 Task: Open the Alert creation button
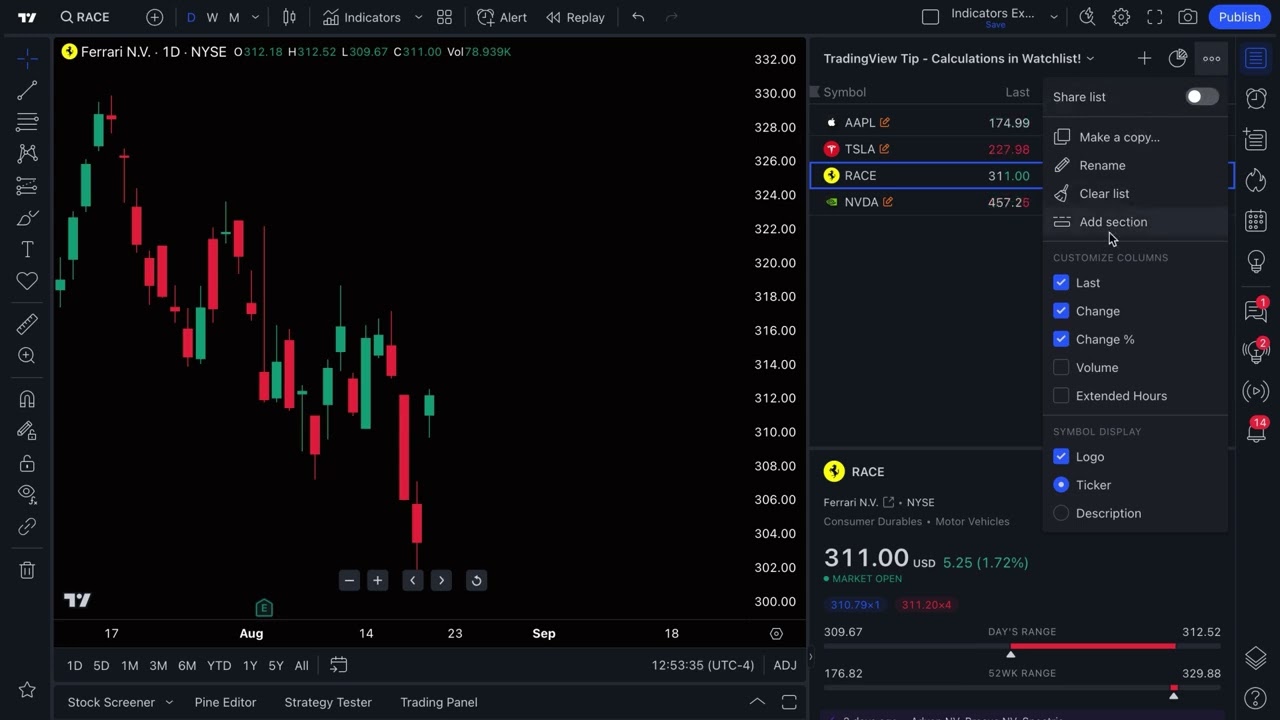tap(502, 17)
